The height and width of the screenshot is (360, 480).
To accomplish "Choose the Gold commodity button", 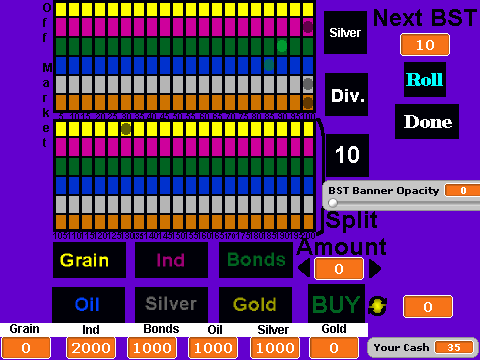I will 255,305.
